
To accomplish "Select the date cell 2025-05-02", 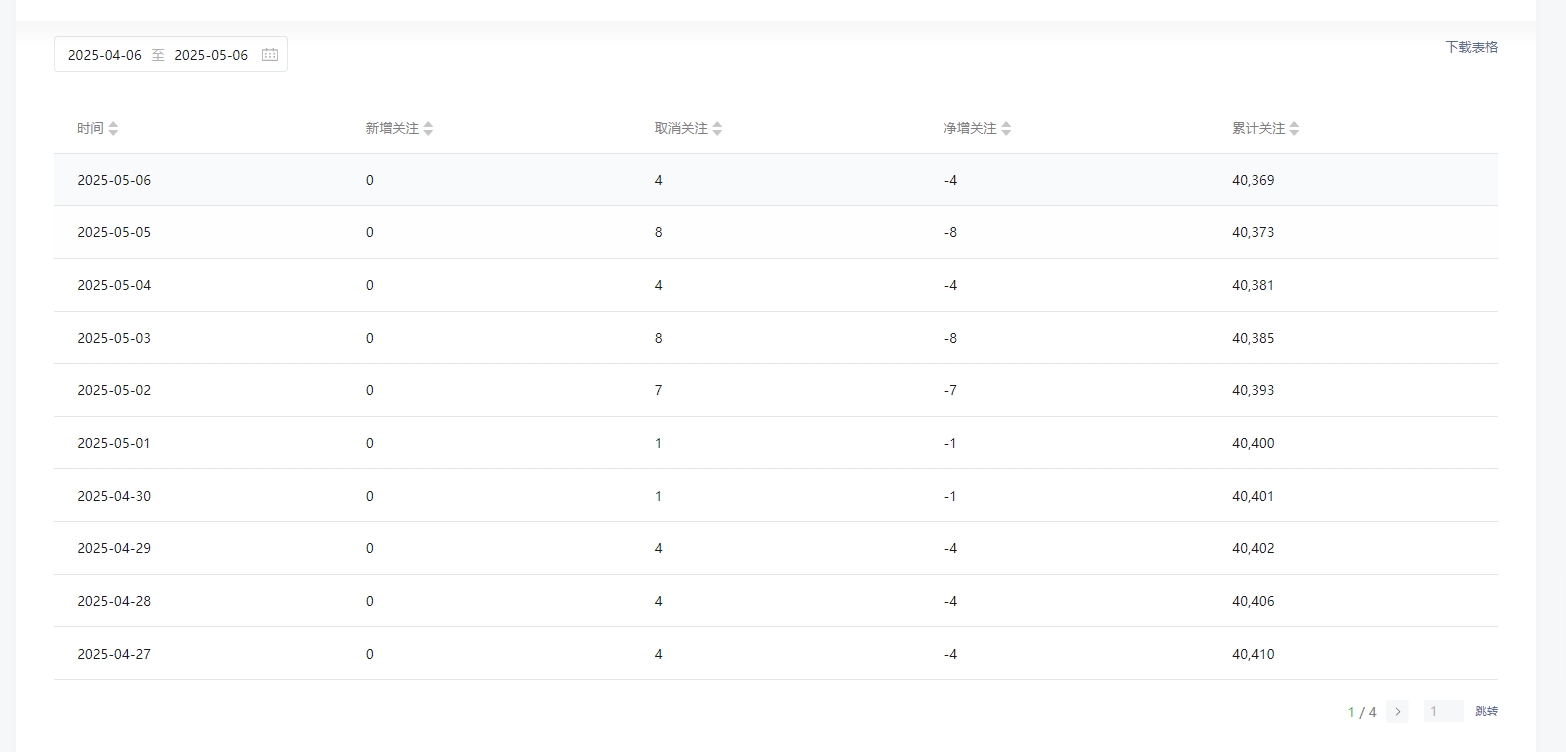I will coord(114,391).
